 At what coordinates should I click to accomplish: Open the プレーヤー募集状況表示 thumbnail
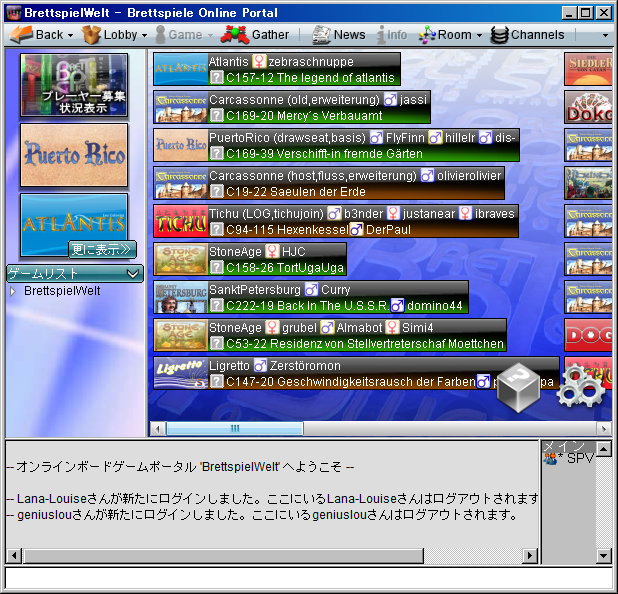click(74, 85)
